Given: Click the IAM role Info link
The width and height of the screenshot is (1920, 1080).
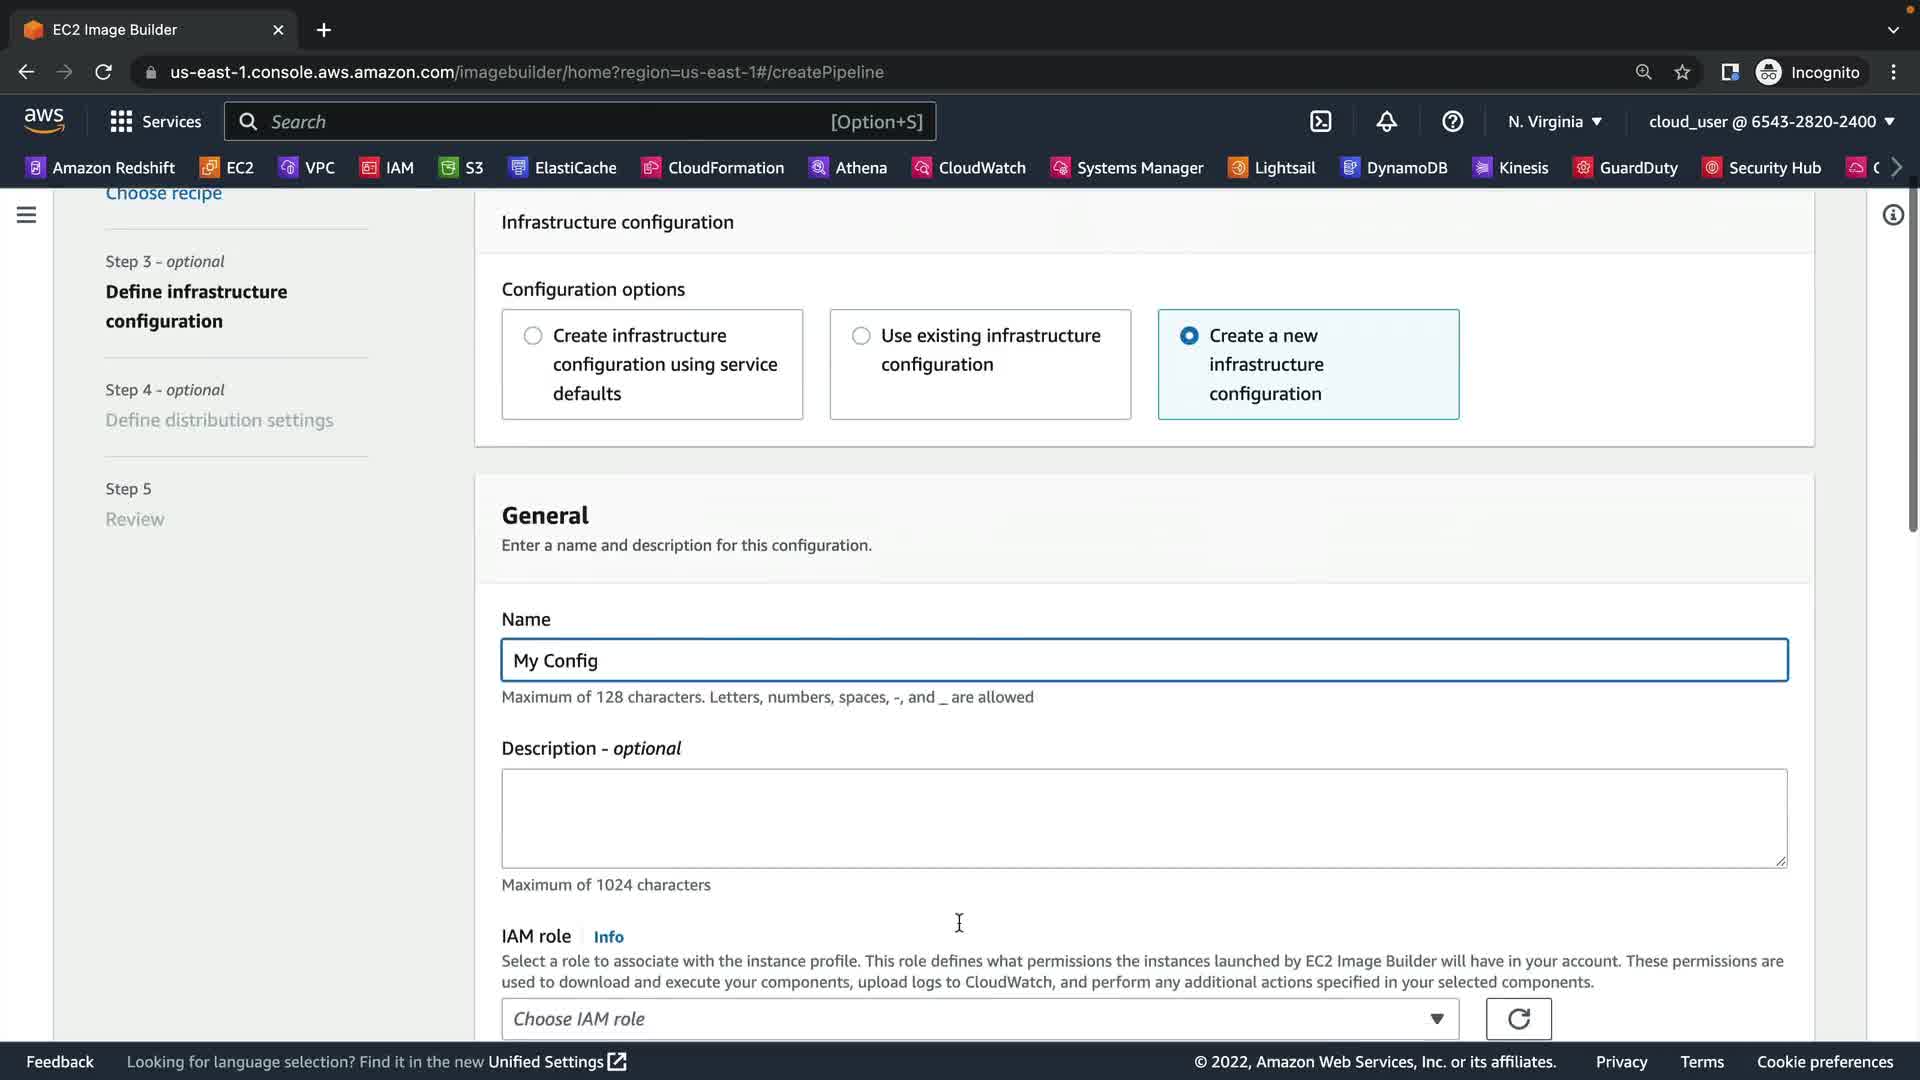Looking at the screenshot, I should pos(608,937).
